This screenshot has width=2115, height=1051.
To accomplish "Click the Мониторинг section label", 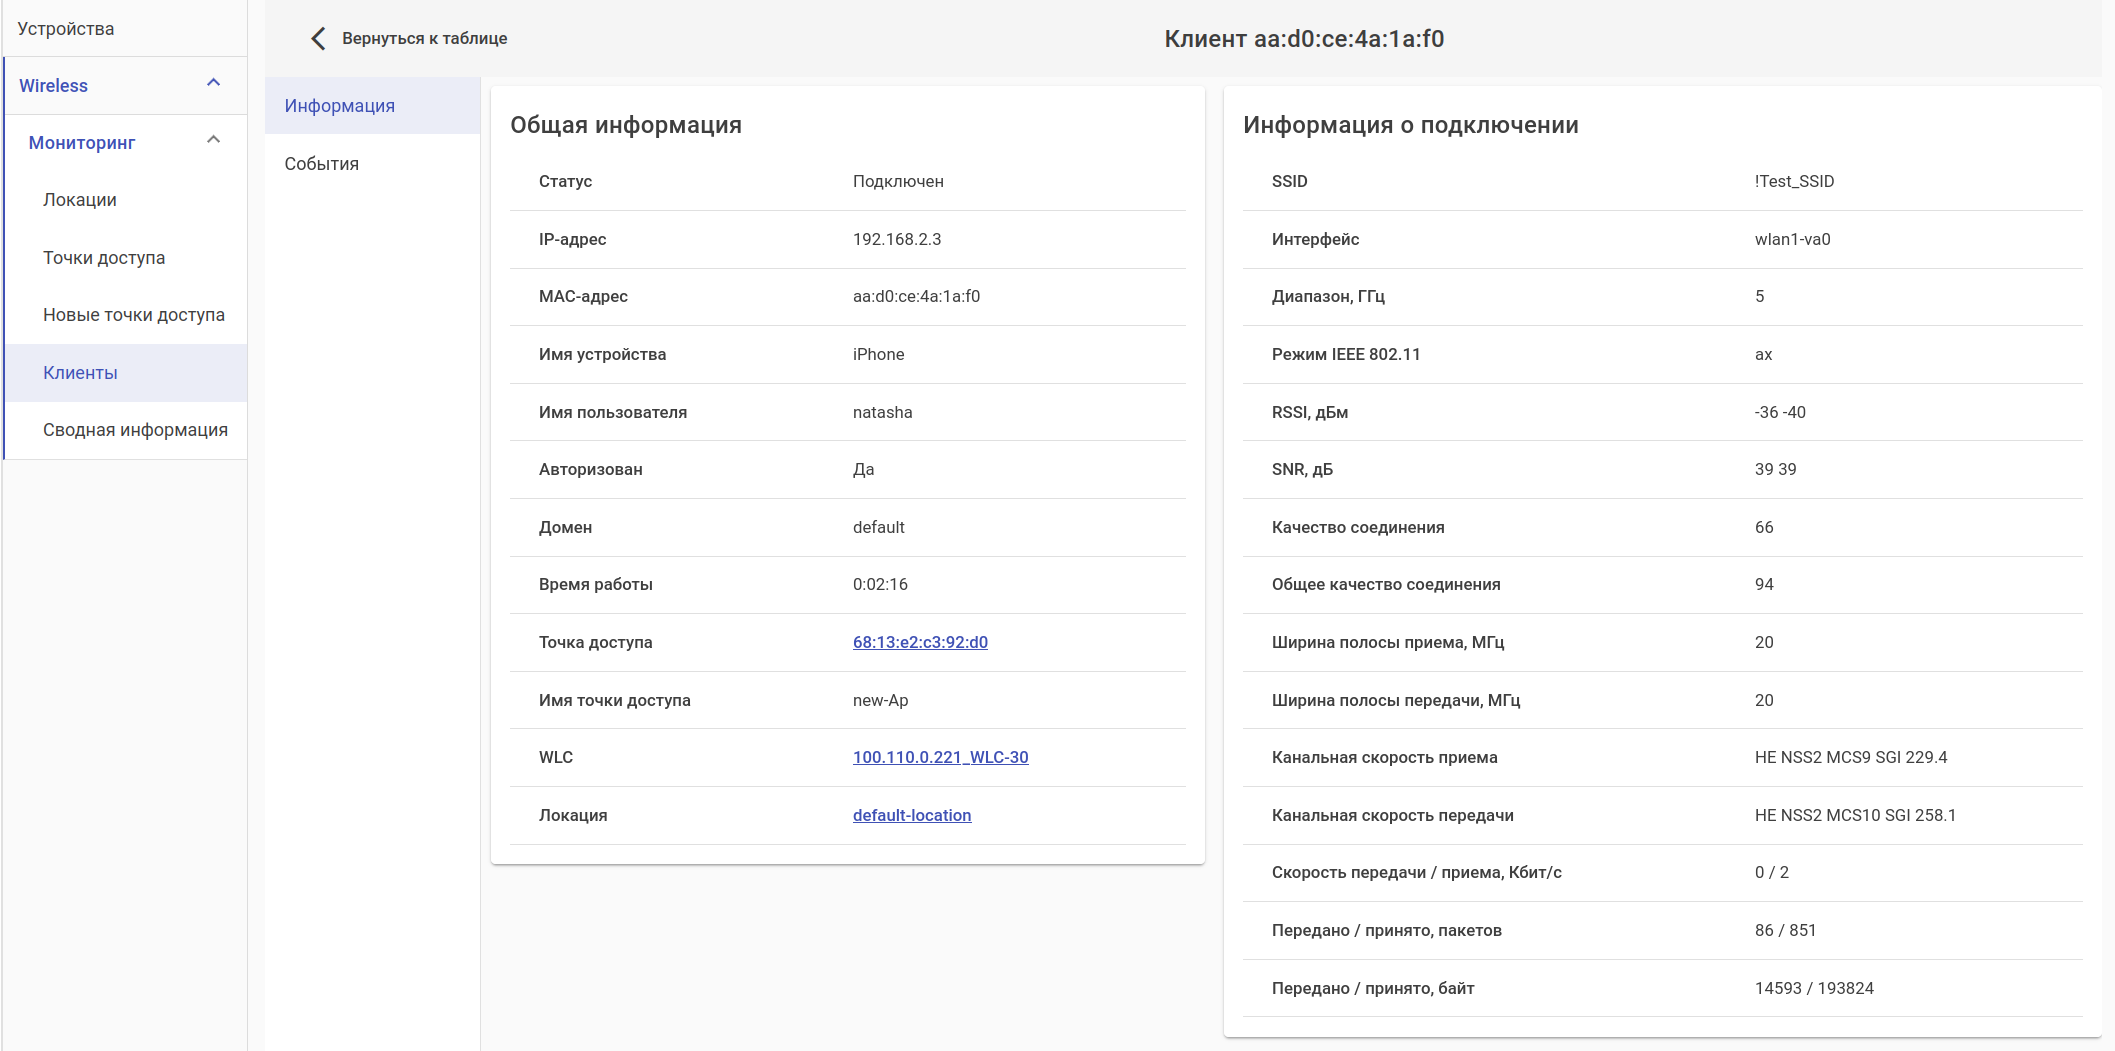I will [82, 143].
